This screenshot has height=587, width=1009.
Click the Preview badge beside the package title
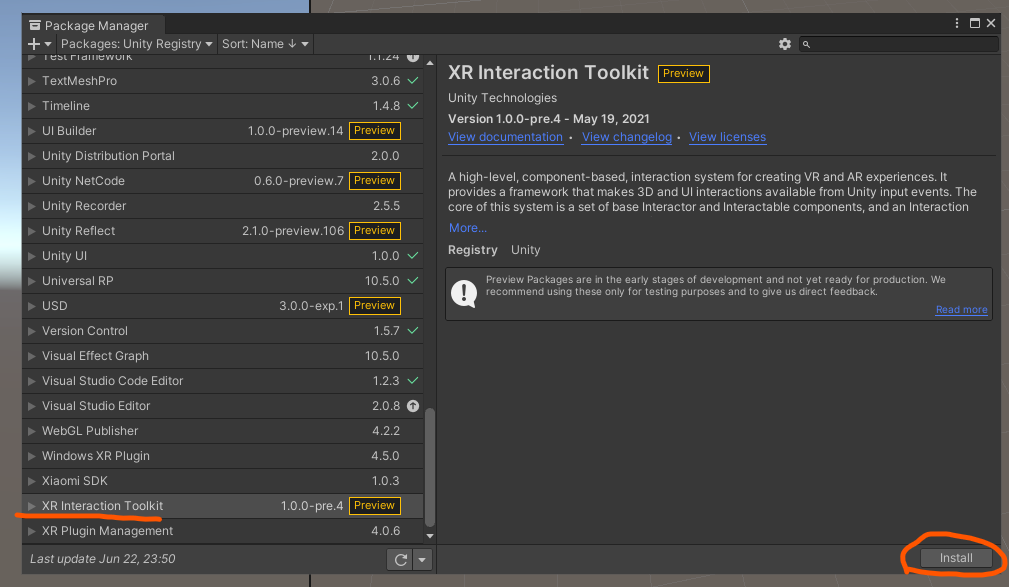tap(683, 73)
